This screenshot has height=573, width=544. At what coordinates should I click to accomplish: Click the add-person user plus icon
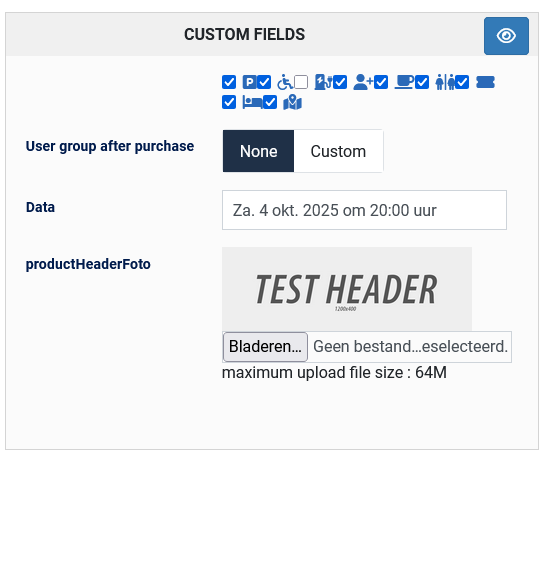(x=363, y=82)
